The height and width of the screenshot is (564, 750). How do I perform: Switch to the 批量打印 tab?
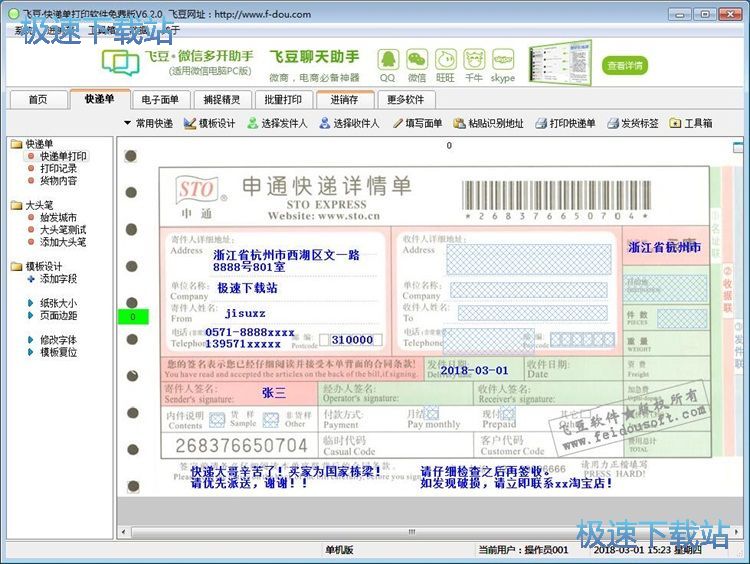[283, 100]
